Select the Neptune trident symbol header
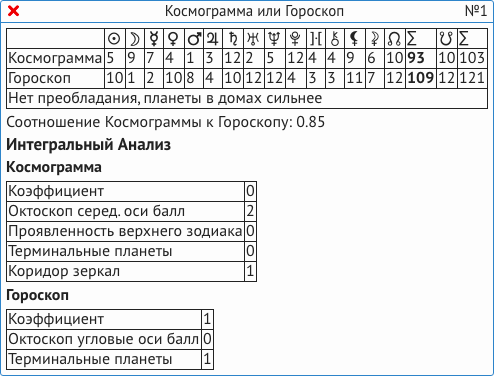 (274, 39)
